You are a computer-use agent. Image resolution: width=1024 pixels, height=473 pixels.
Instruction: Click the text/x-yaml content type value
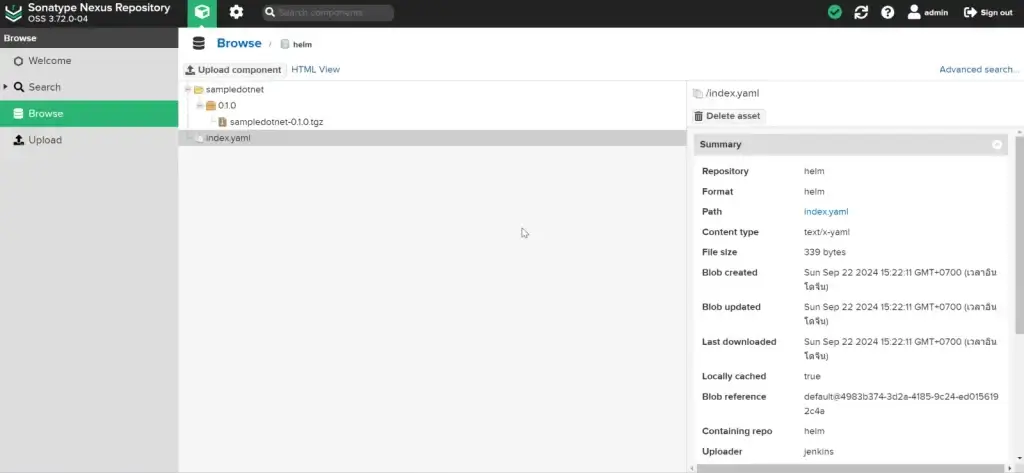click(826, 232)
